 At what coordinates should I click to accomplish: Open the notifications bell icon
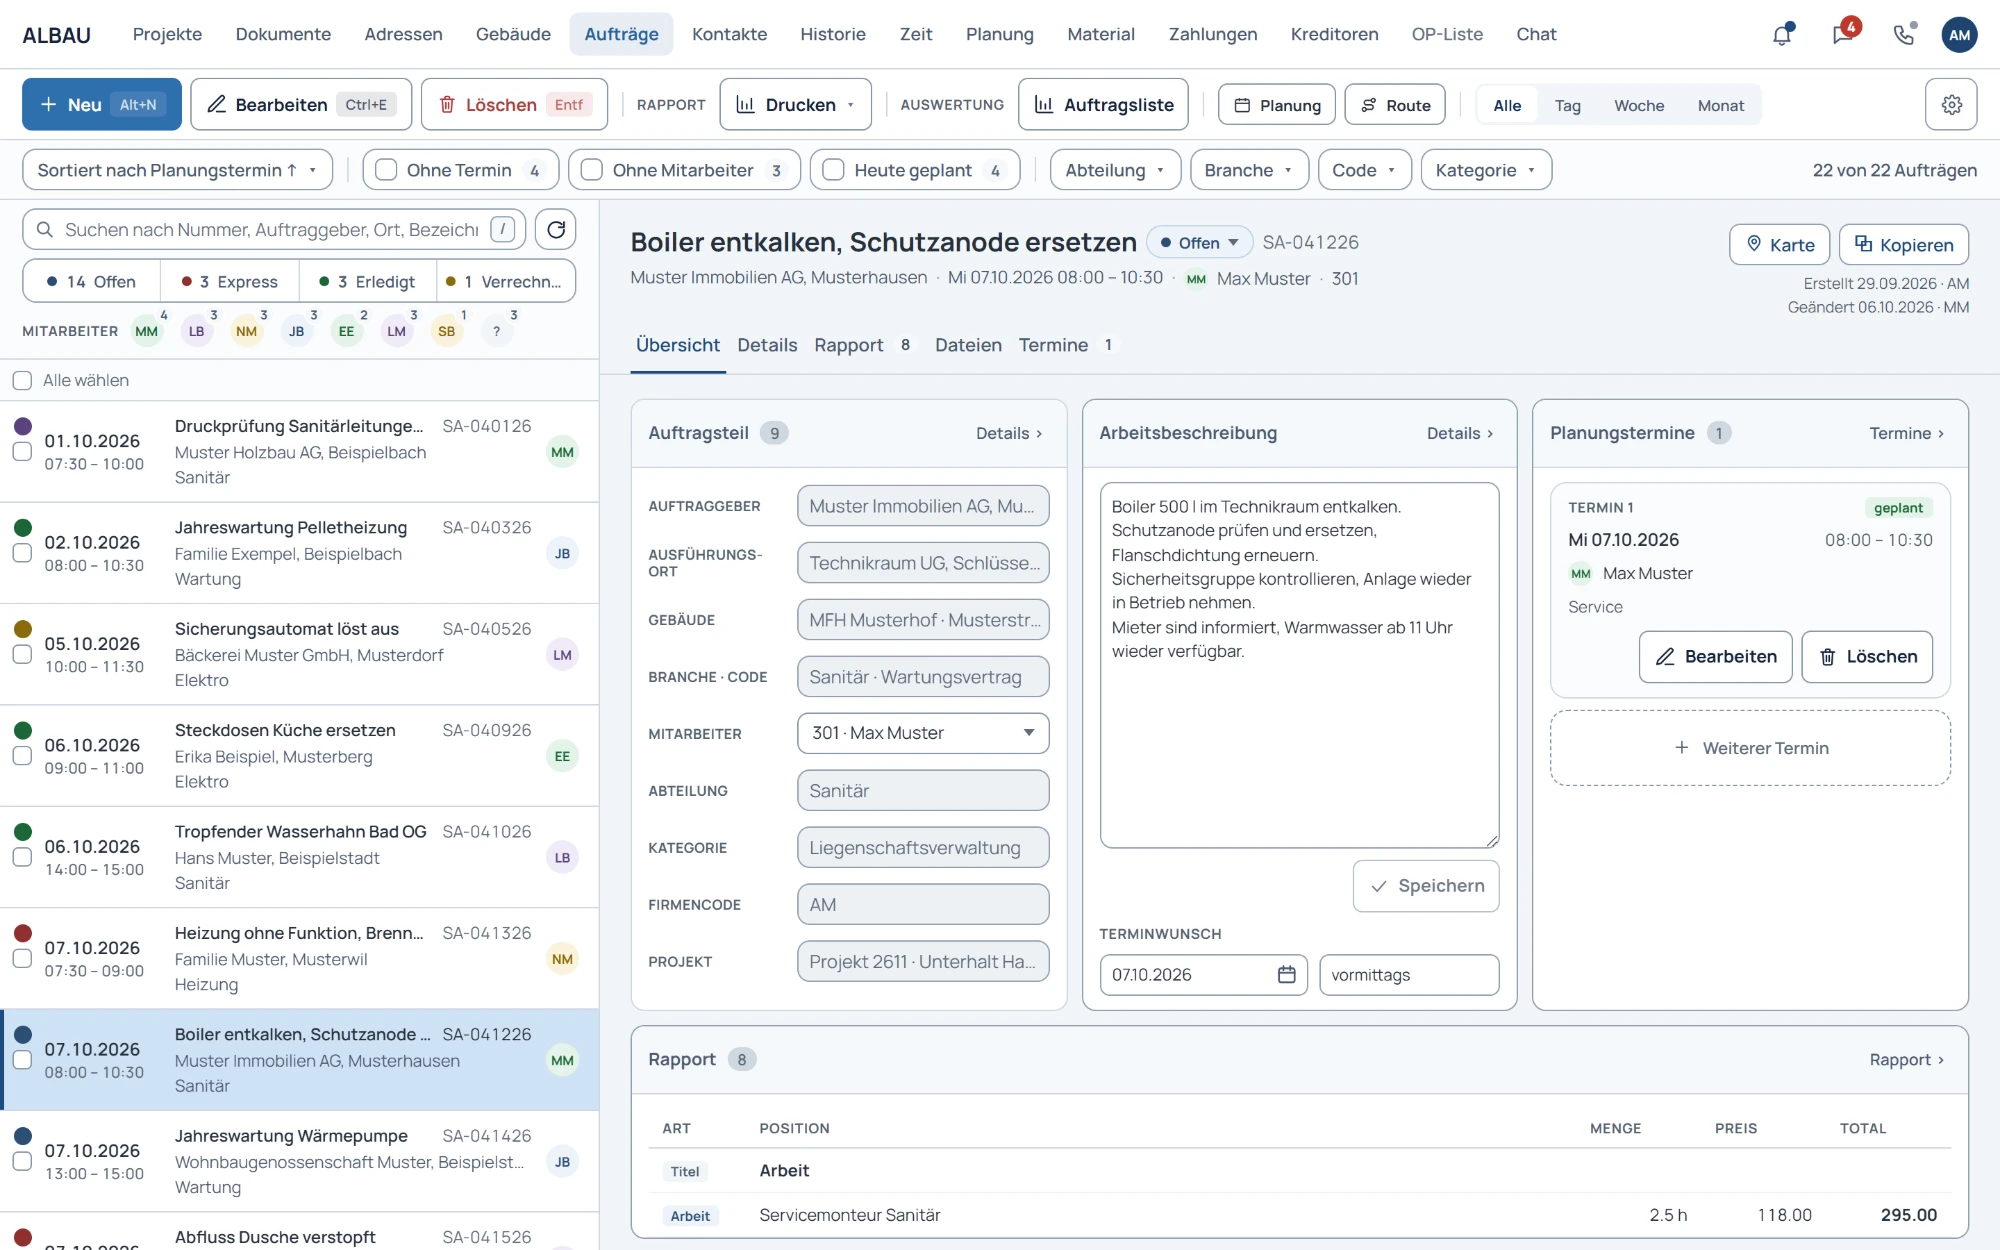coord(1782,35)
